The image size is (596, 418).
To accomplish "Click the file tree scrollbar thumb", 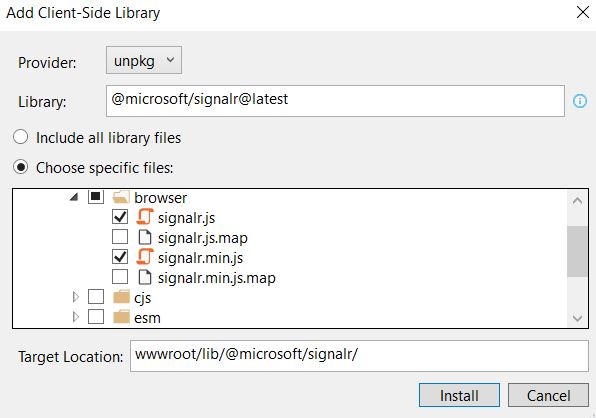I will click(577, 252).
